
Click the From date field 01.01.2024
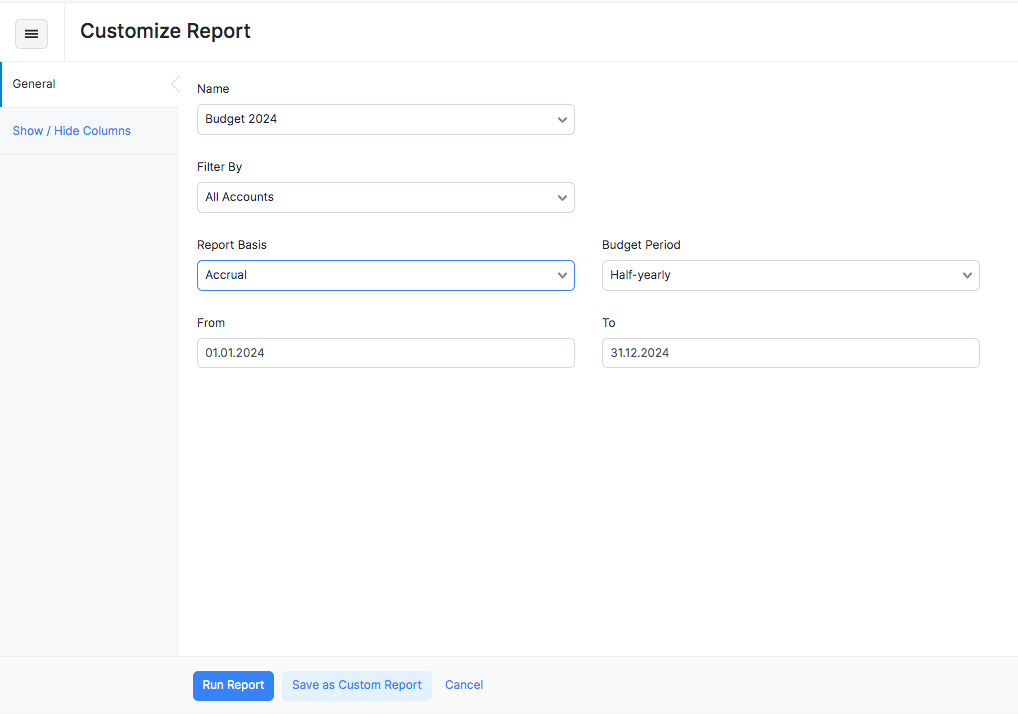(386, 353)
